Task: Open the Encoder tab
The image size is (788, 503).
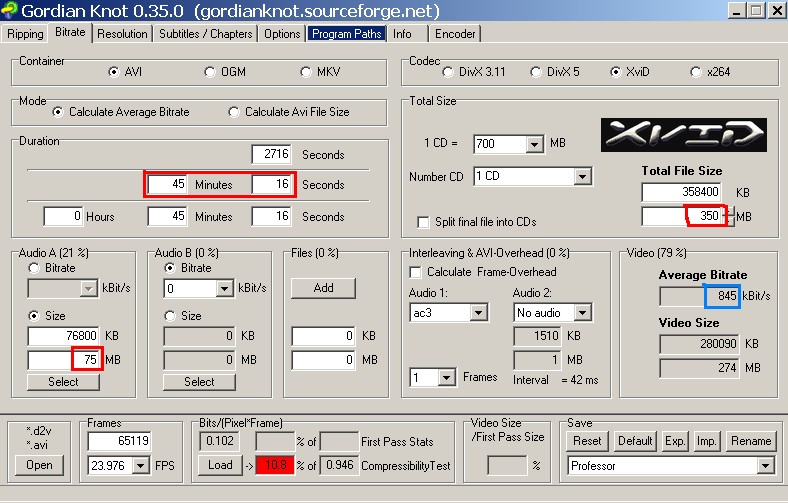Action: [x=455, y=34]
